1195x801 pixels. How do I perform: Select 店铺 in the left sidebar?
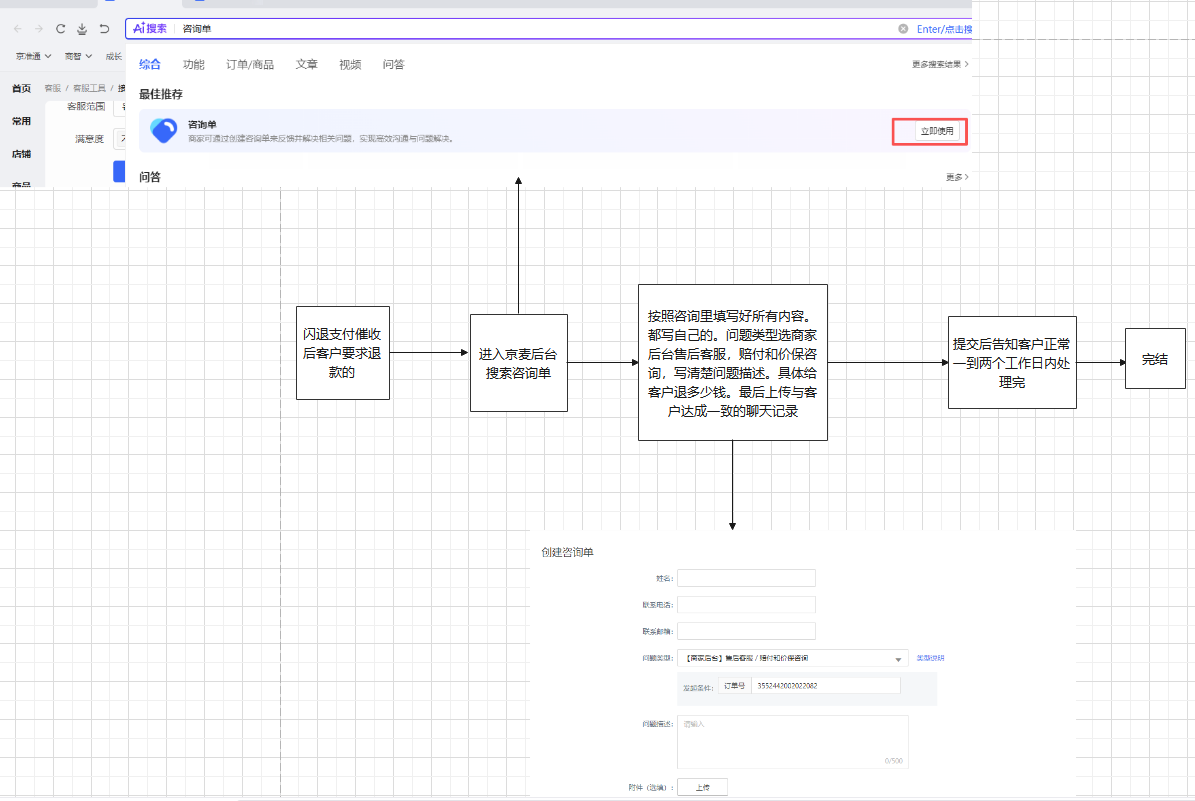pyautogui.click(x=21, y=154)
